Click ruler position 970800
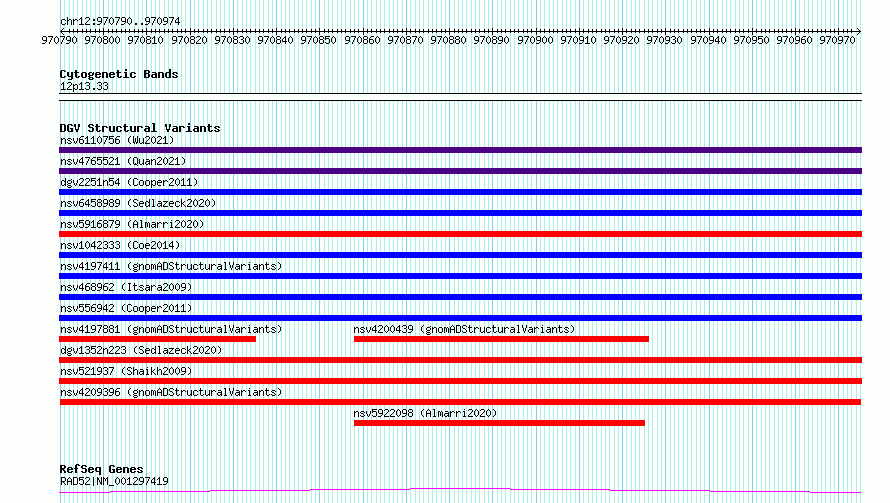 [103, 40]
